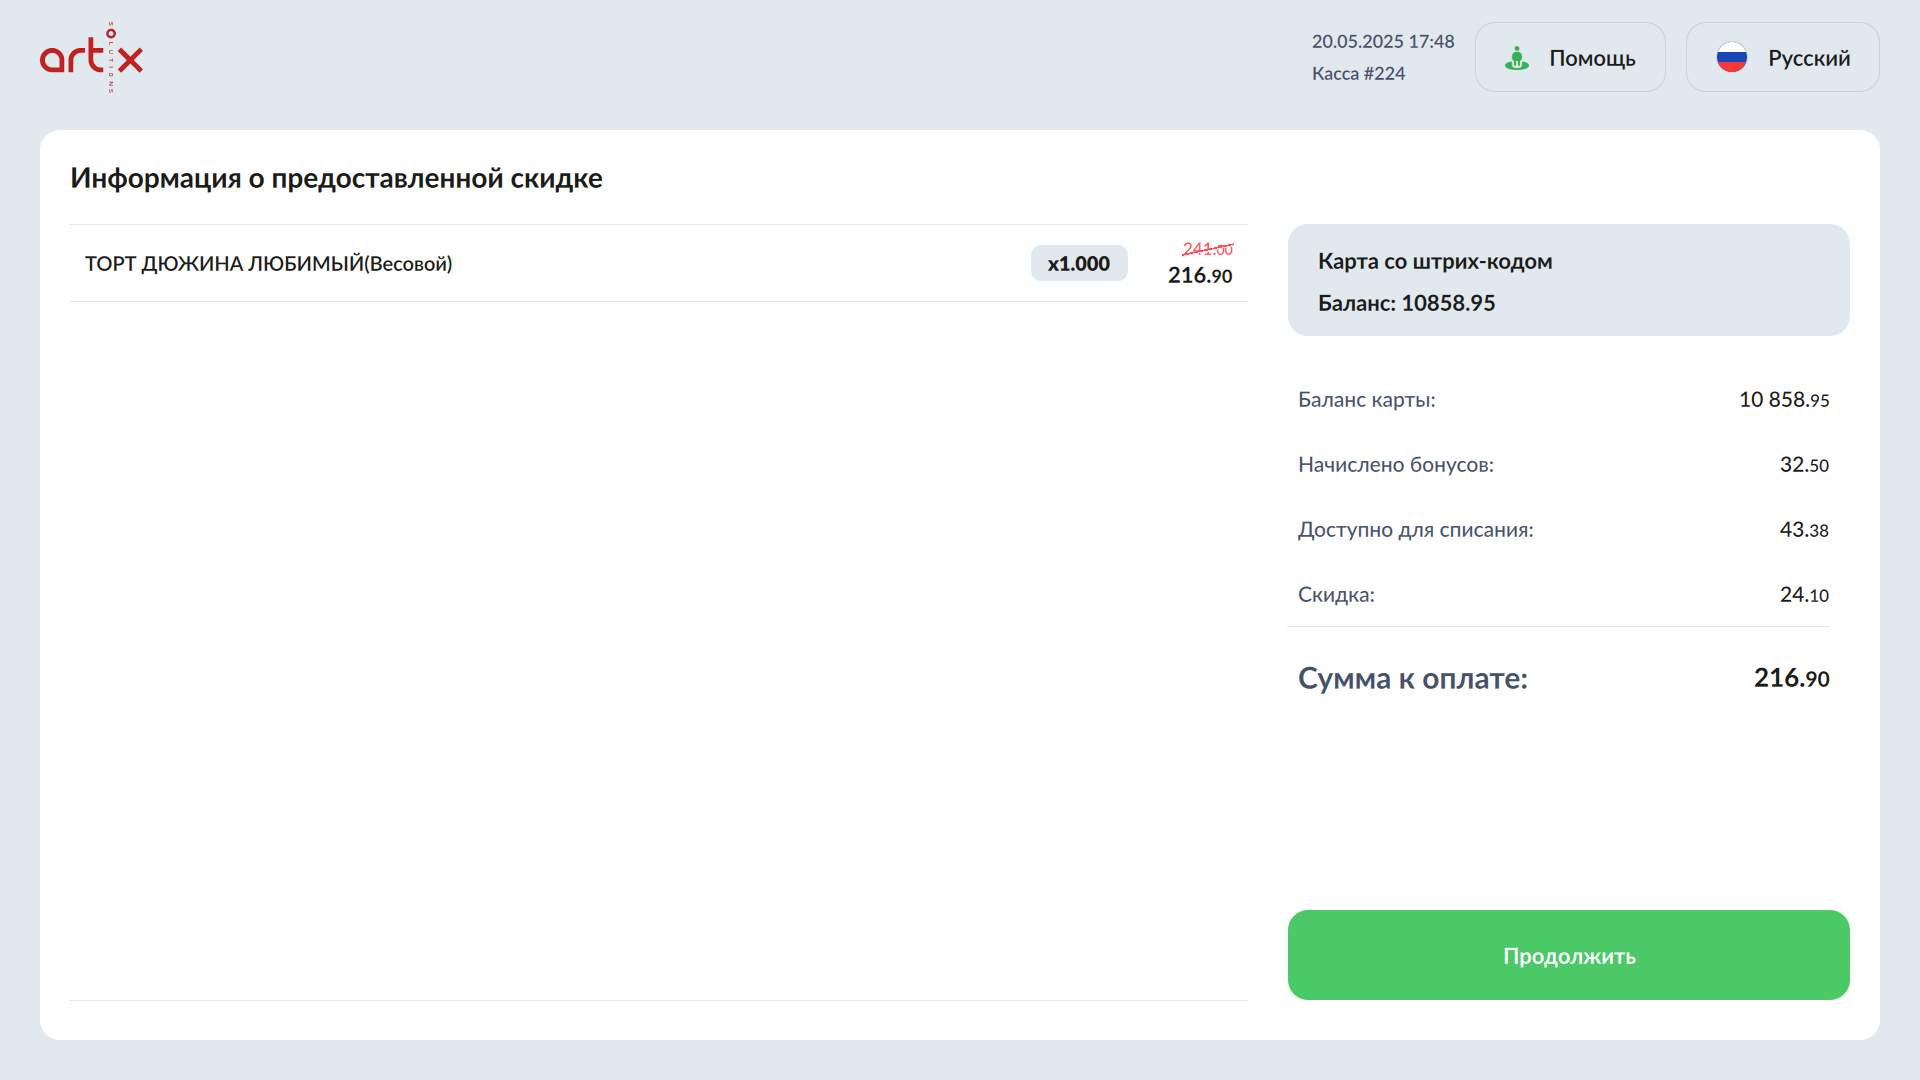Click the Сумма к оплате total

(1562, 679)
